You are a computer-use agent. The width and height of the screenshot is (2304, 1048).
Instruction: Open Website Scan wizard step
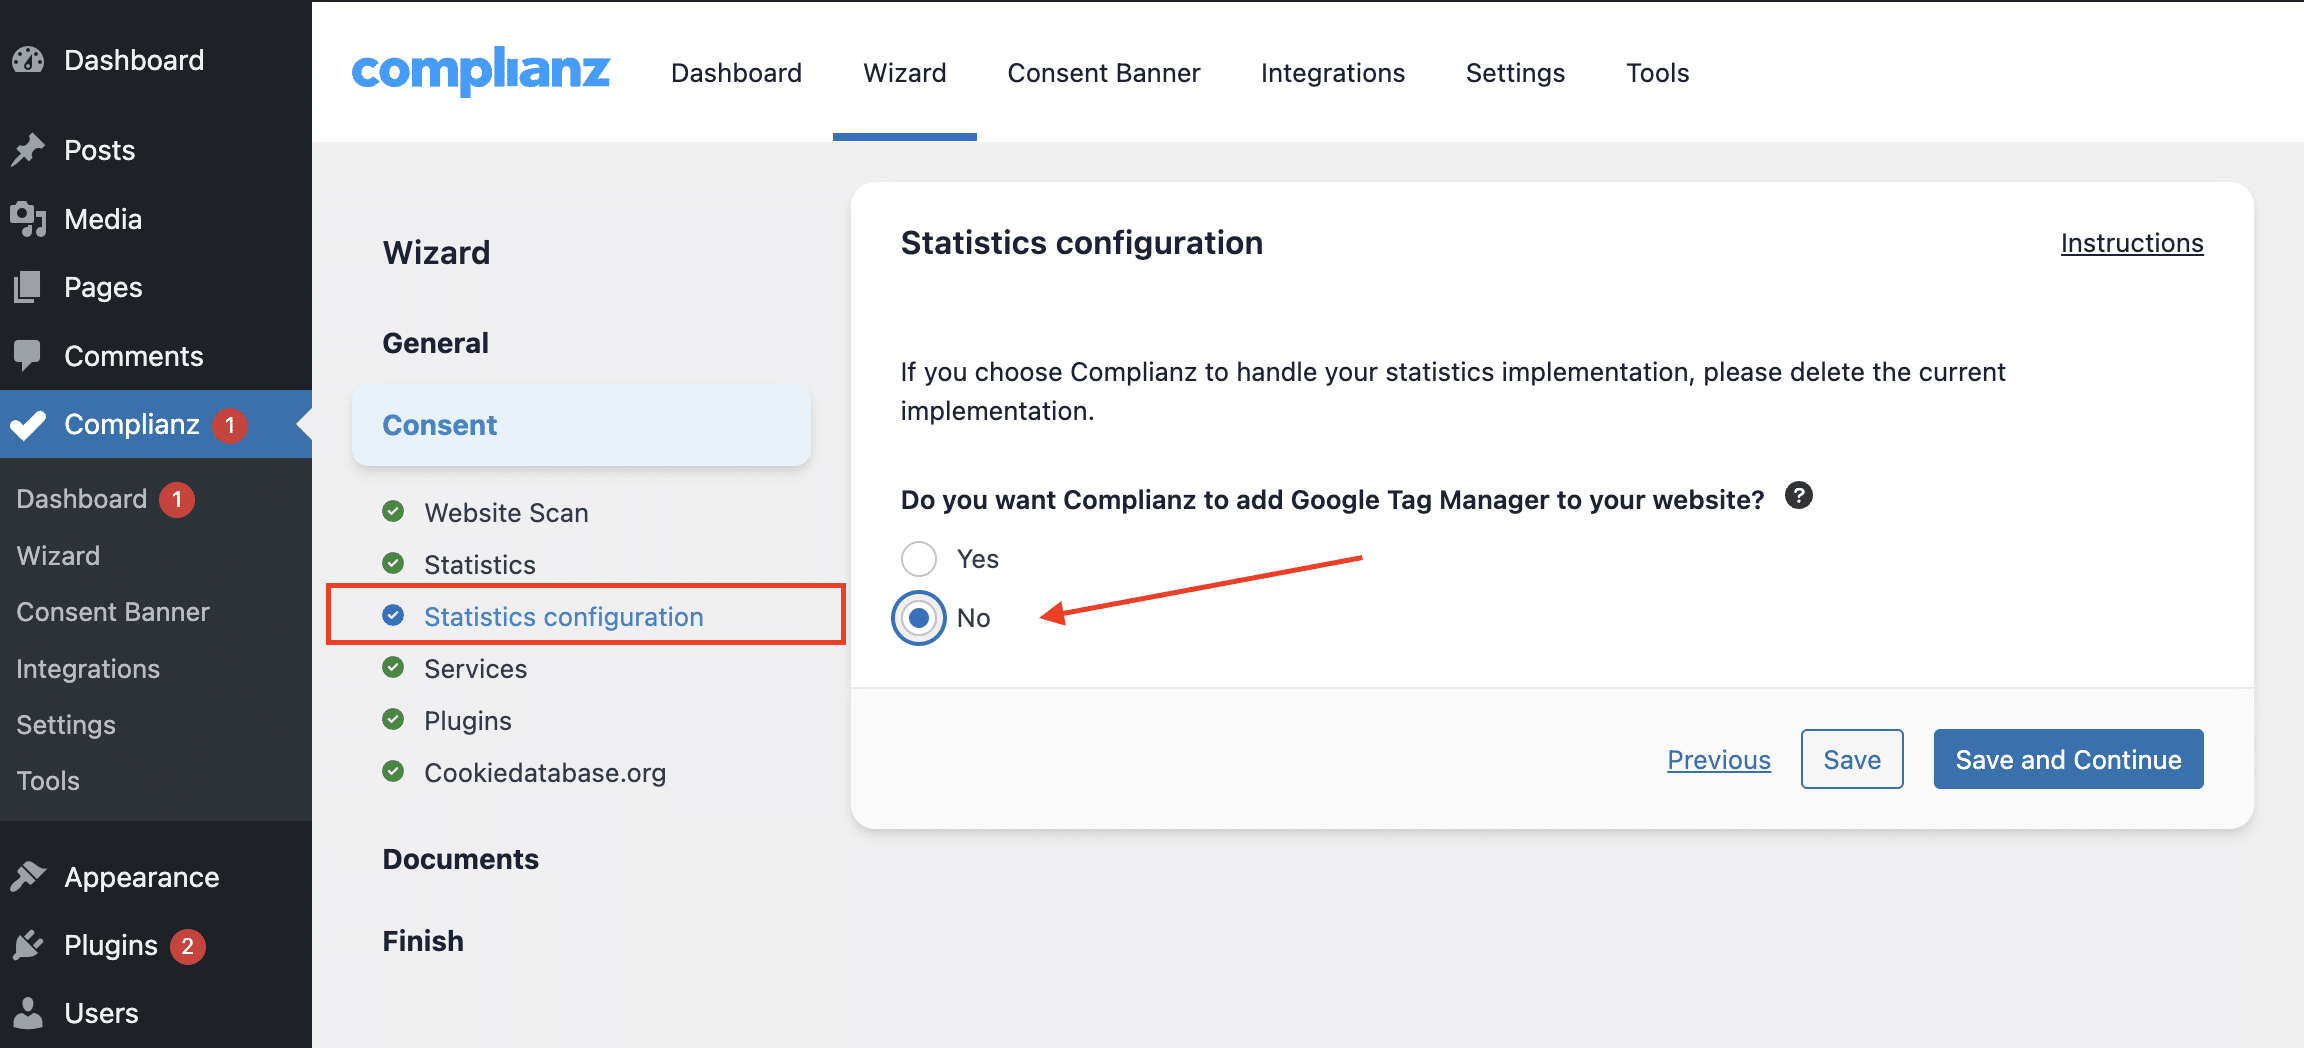[506, 513]
